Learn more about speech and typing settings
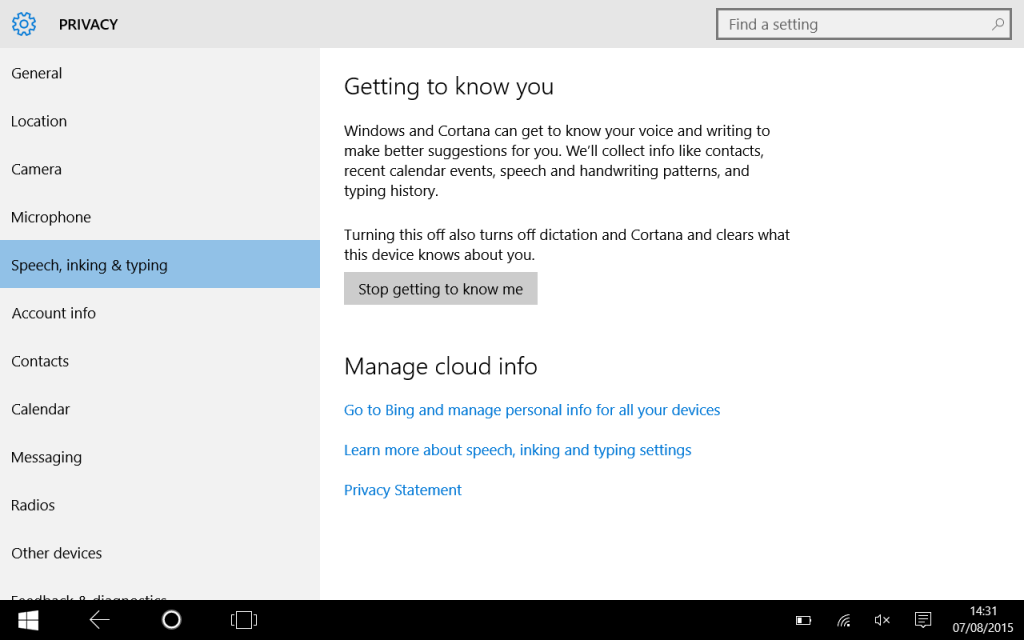This screenshot has height=640, width=1024. tap(517, 450)
